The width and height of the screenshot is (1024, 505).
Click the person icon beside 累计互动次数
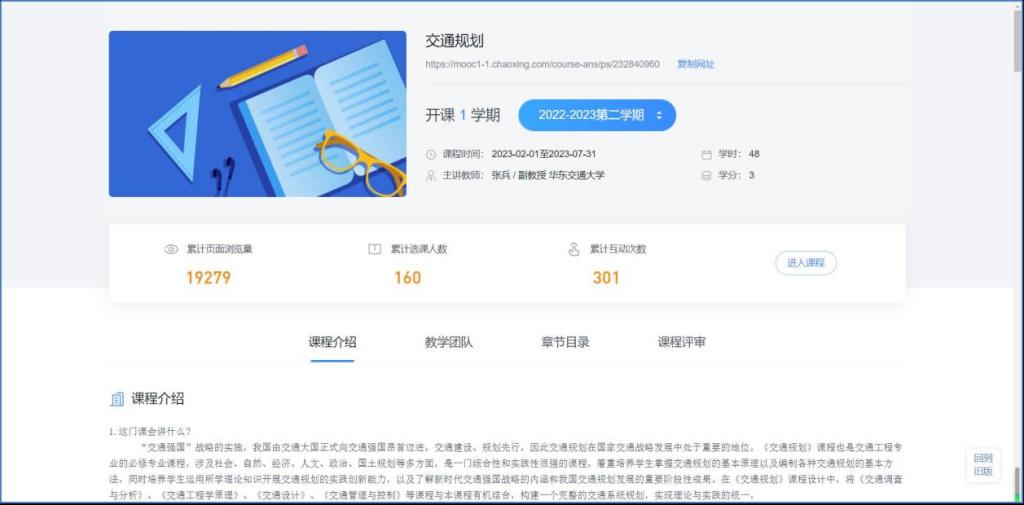pos(574,249)
